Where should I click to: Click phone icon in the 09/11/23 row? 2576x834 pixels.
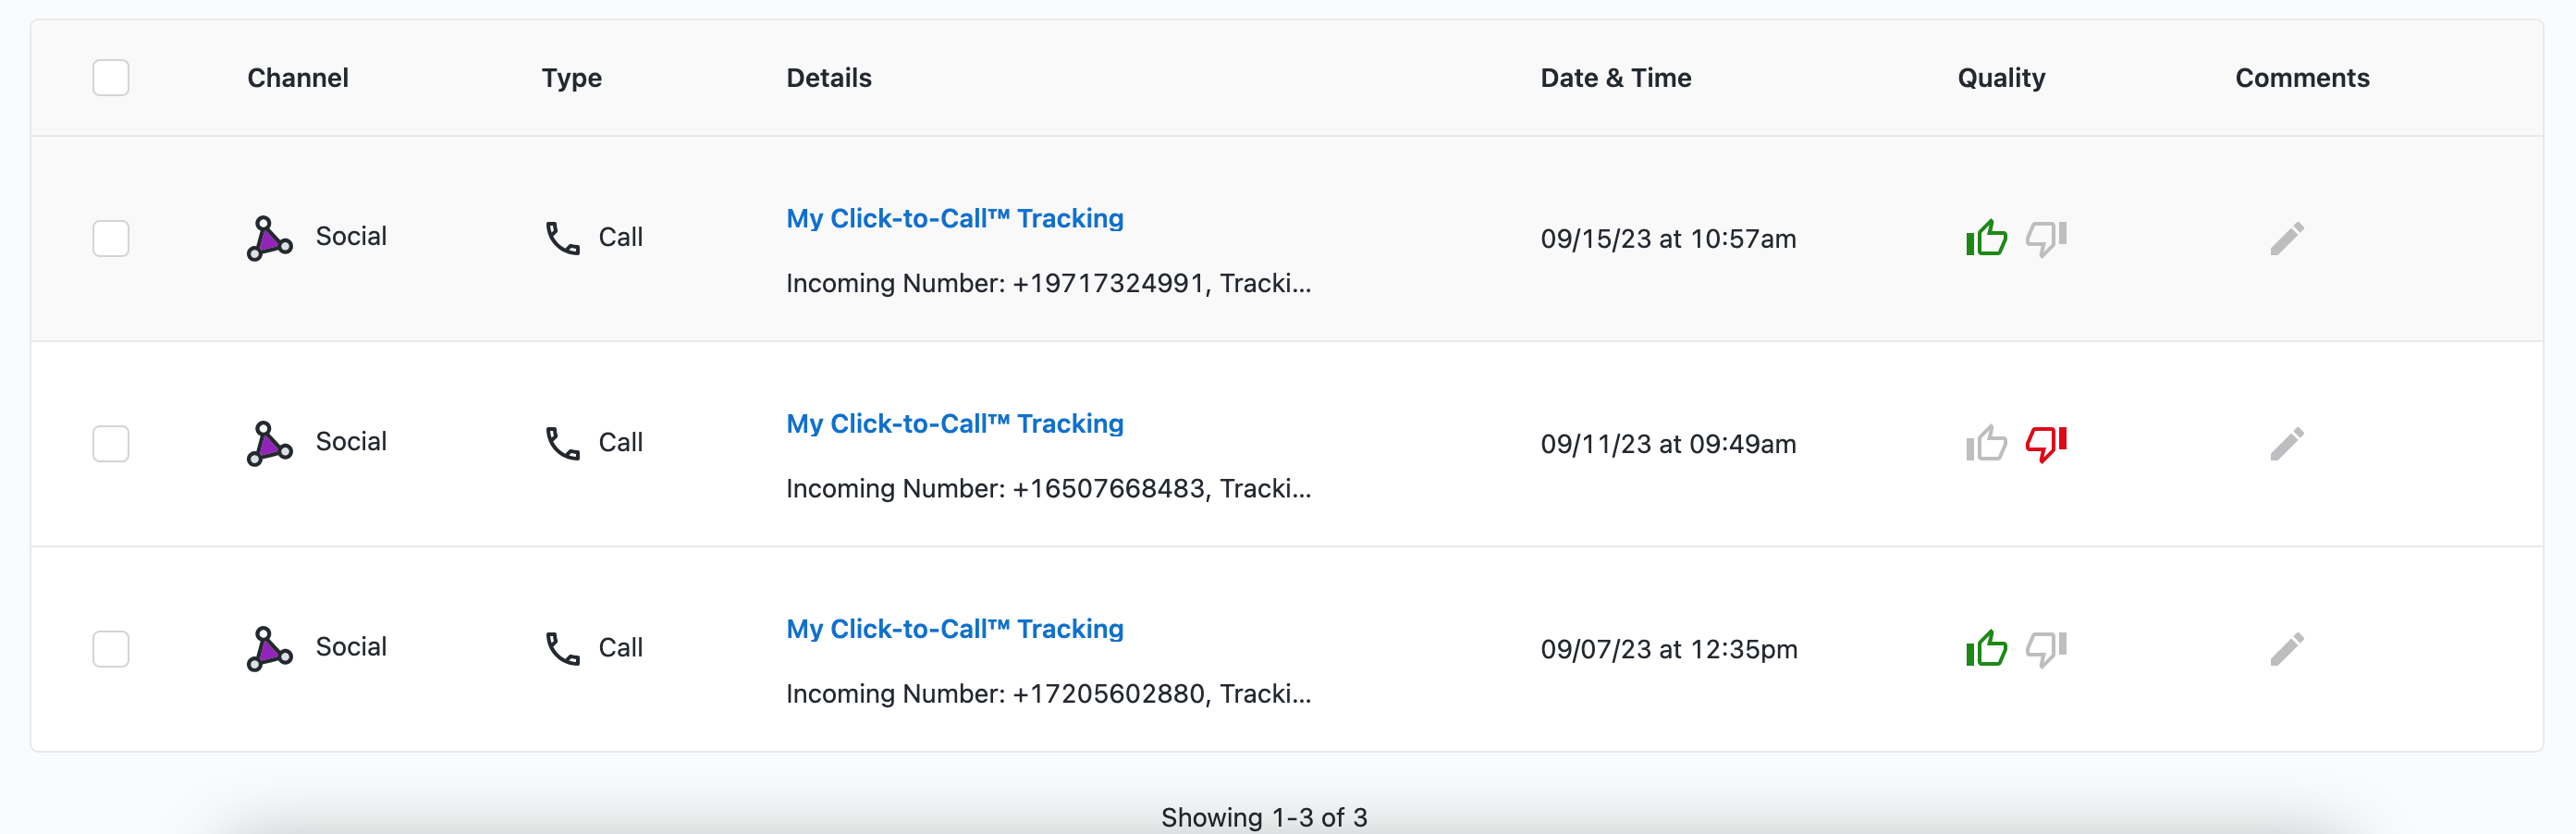click(562, 442)
